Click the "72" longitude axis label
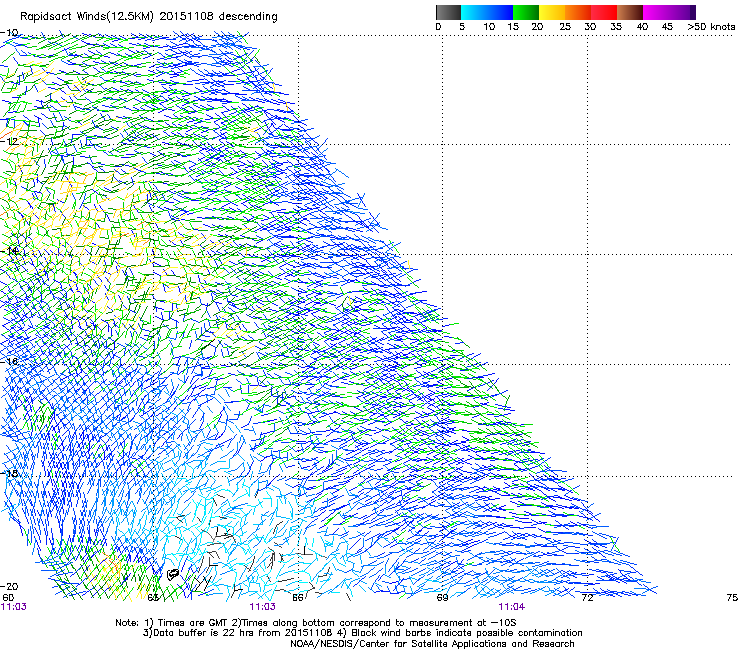Viewport: 740px width, 650px height. coord(587,598)
